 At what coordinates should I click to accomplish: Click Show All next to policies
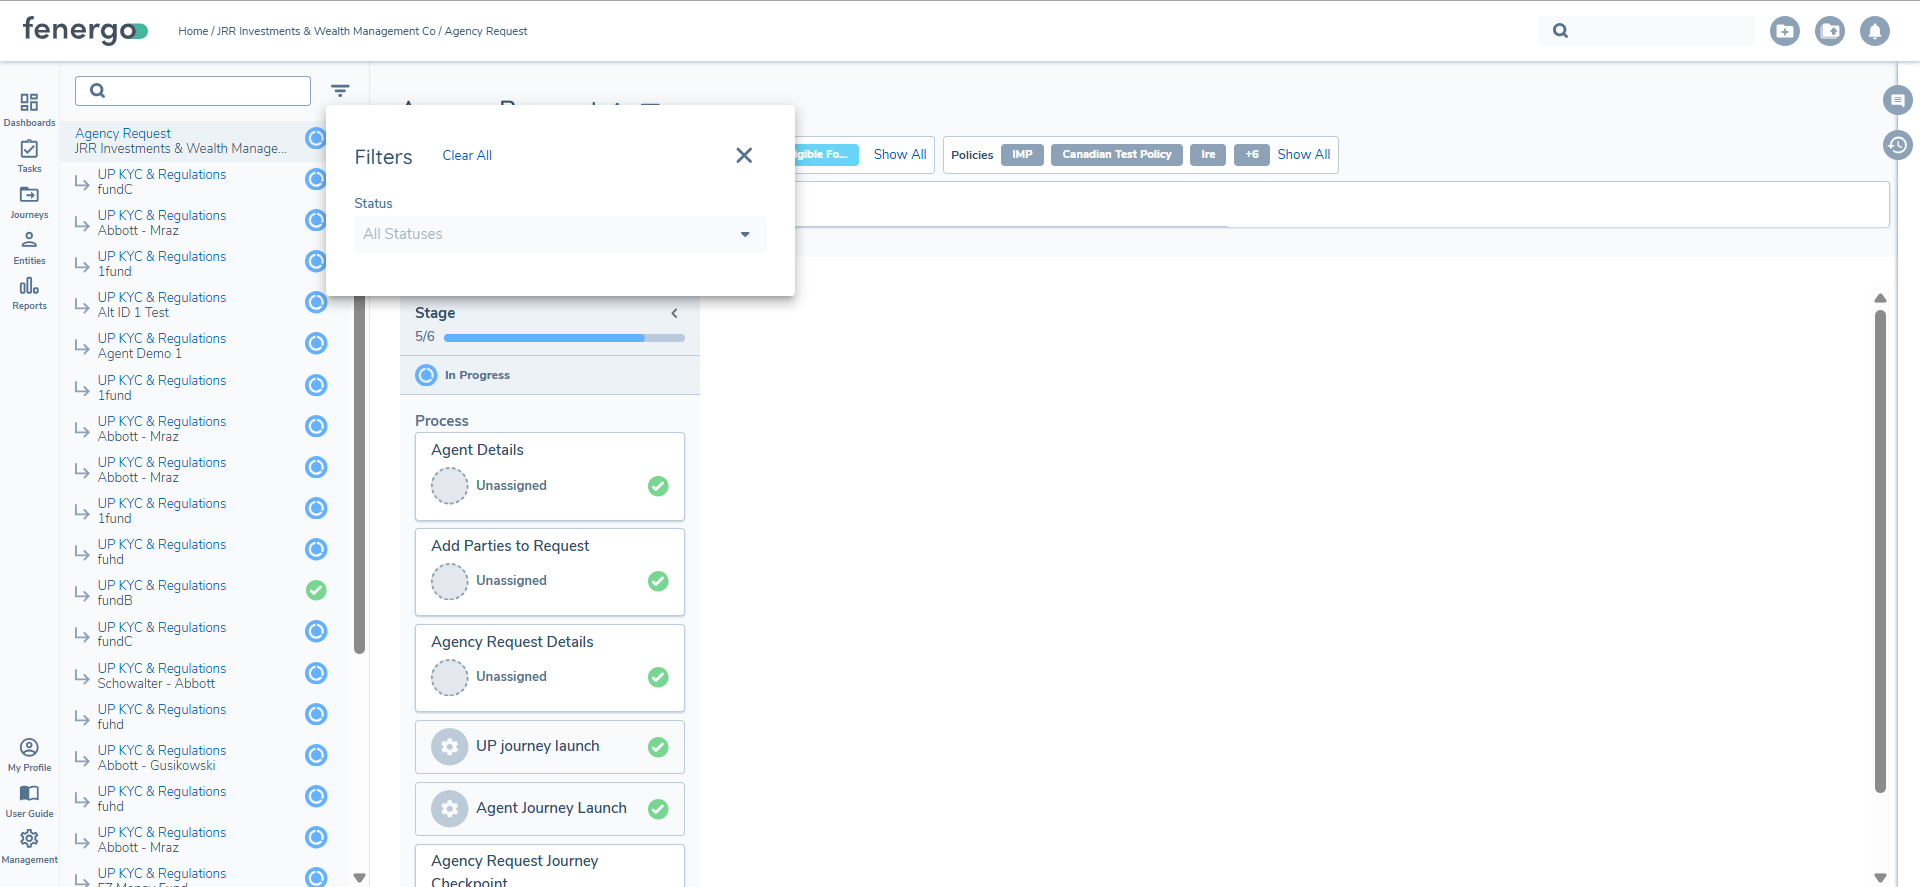click(x=1303, y=154)
